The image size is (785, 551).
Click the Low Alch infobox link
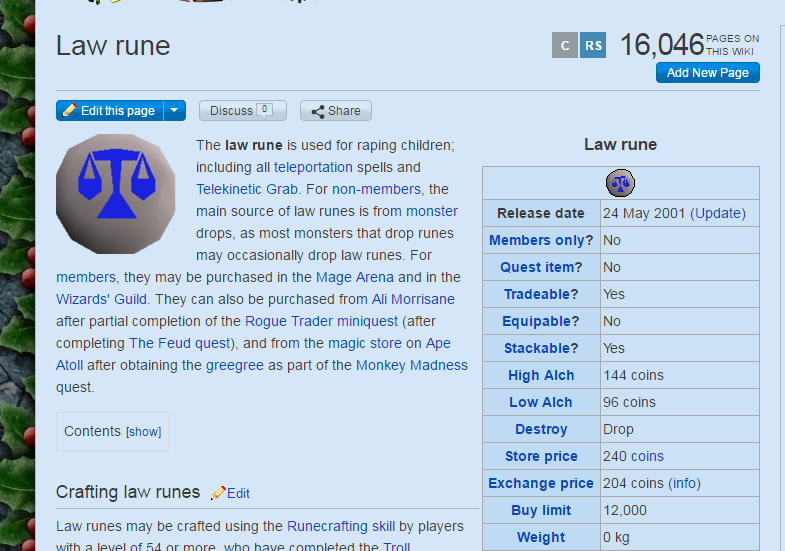[541, 402]
